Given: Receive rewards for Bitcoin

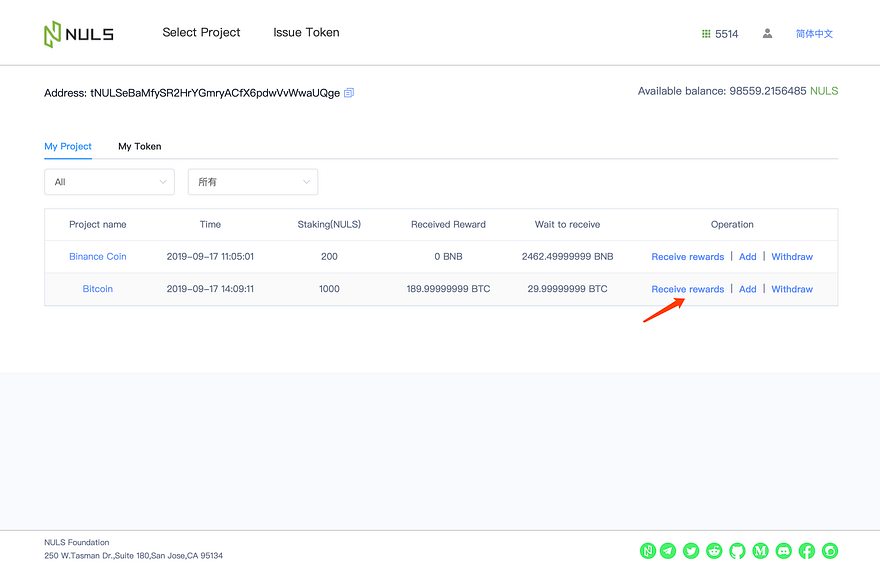Looking at the screenshot, I should pos(688,289).
